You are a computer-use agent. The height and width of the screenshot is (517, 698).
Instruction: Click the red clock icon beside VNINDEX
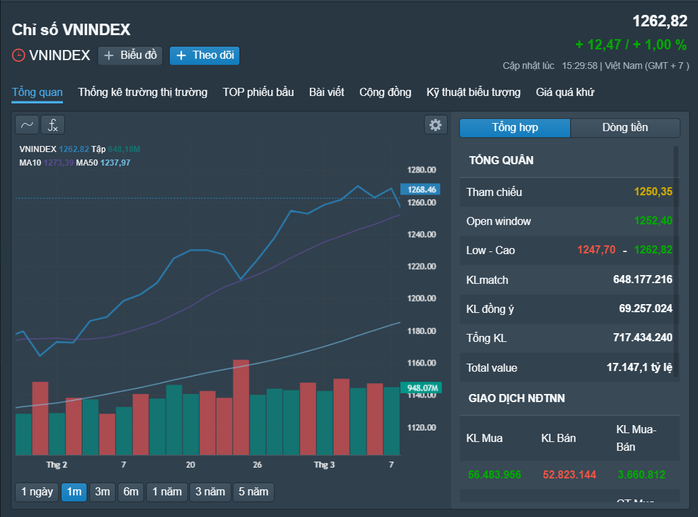pos(18,56)
